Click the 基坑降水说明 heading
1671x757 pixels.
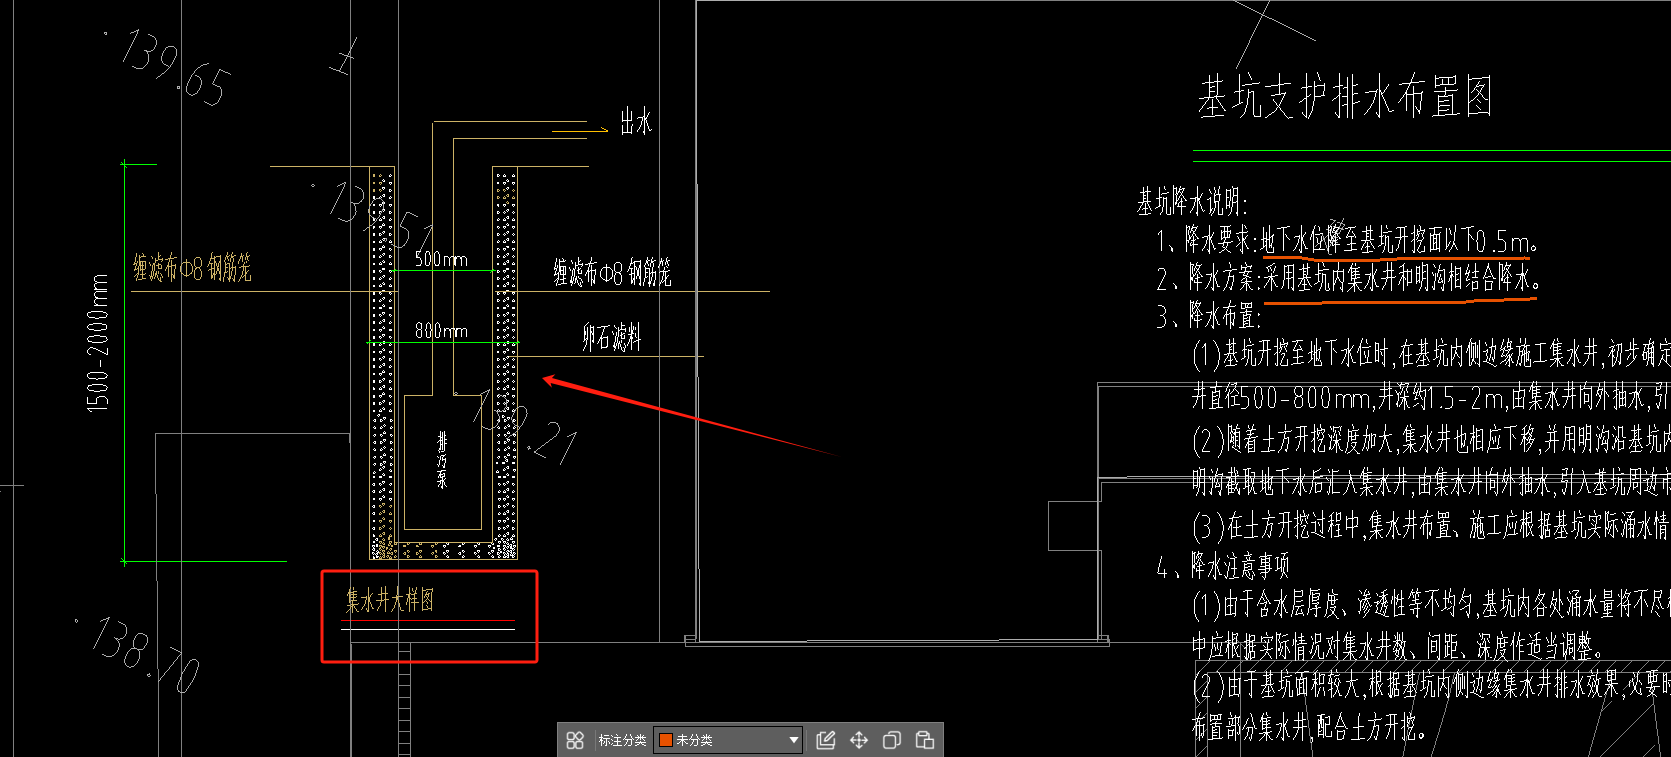(x=1191, y=202)
